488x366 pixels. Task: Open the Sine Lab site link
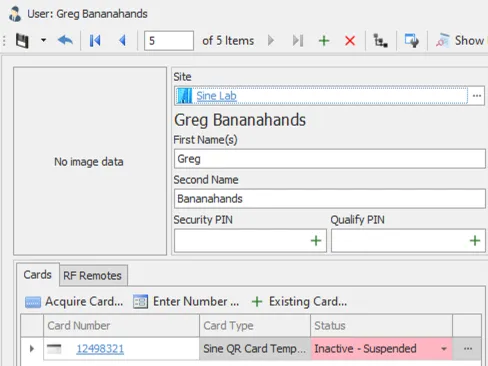[216, 96]
